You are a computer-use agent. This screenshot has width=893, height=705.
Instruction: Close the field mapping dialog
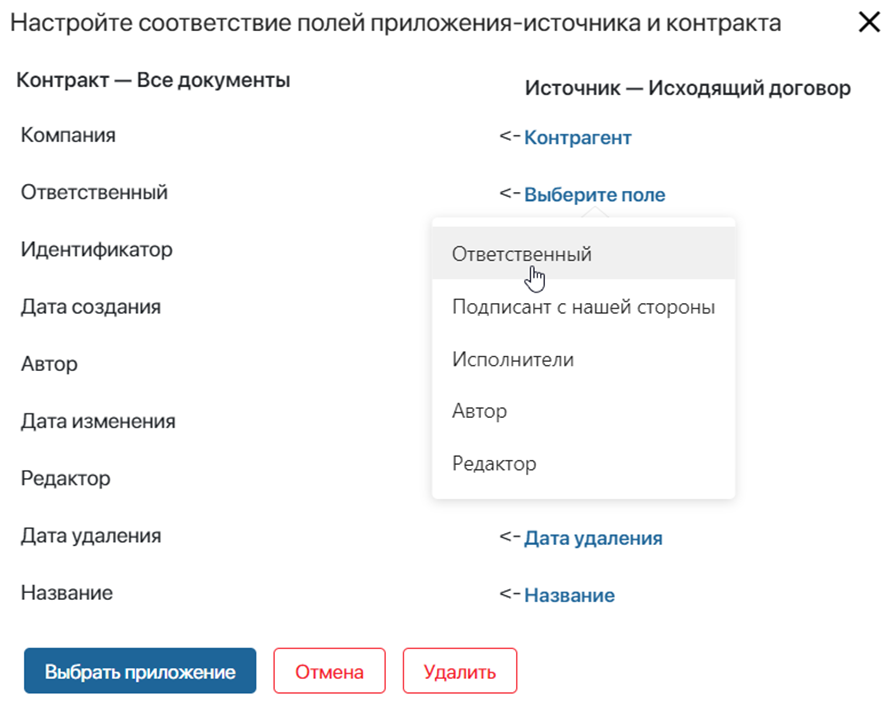click(869, 23)
